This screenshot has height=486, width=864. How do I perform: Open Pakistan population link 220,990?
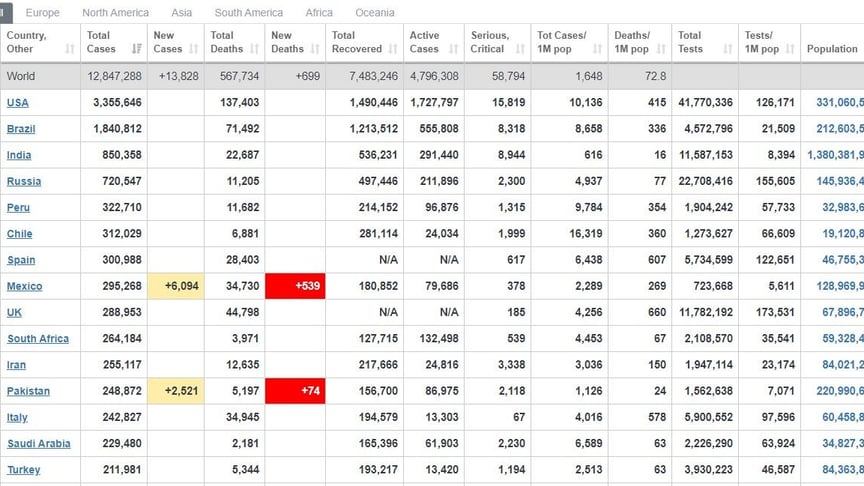tap(840, 391)
